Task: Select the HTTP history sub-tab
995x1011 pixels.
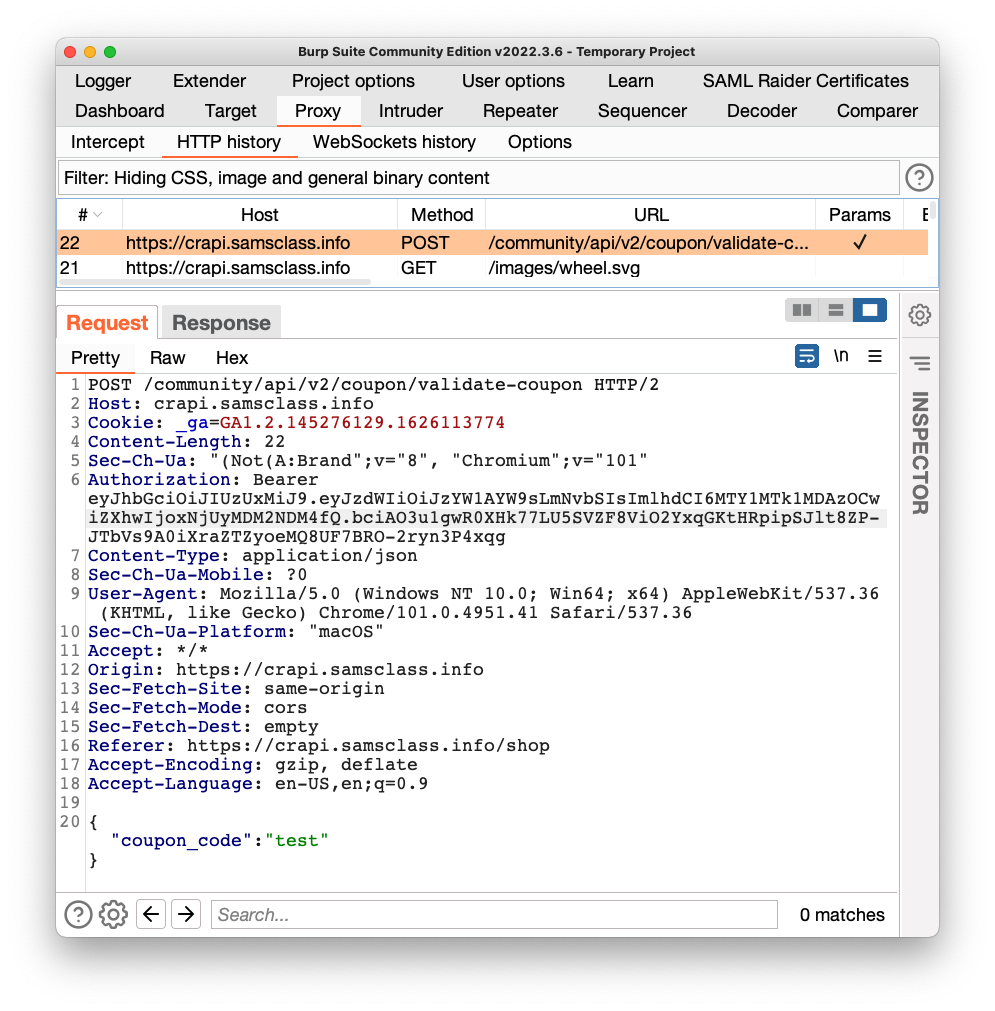Action: (229, 142)
